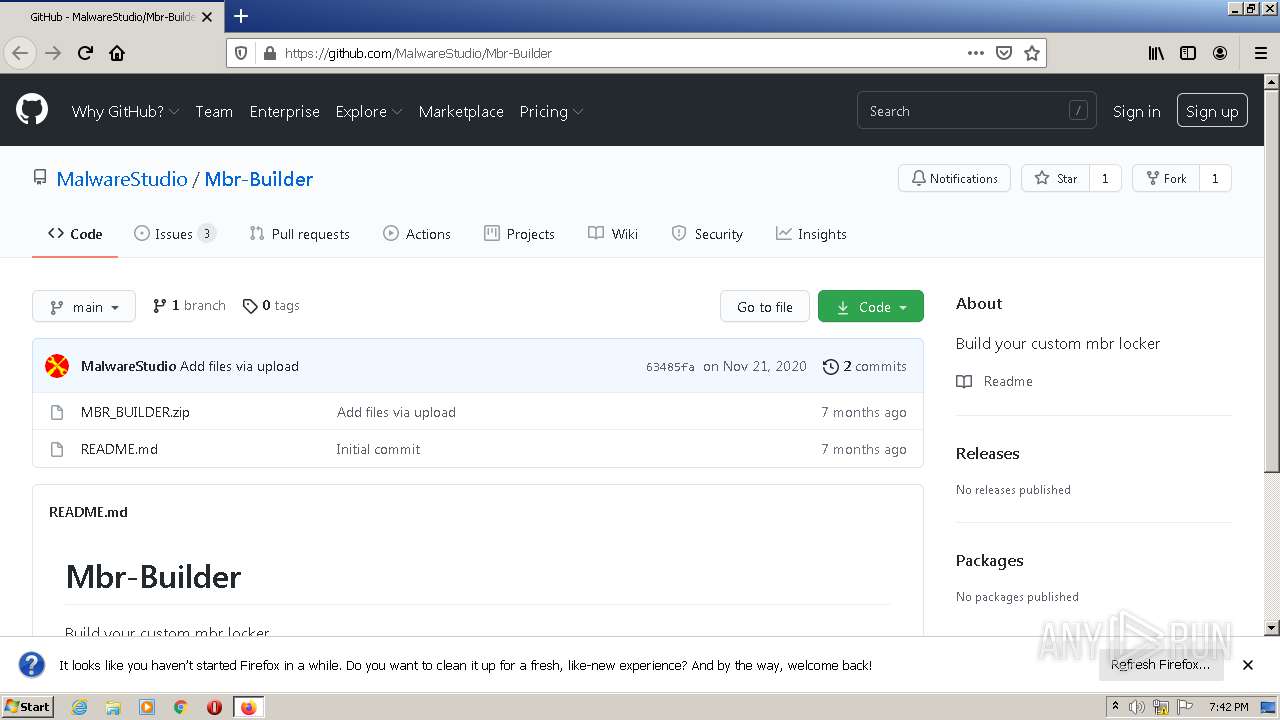Click Enterprise in GitHub header
Screen dimensions: 1280x720
pos(285,111)
